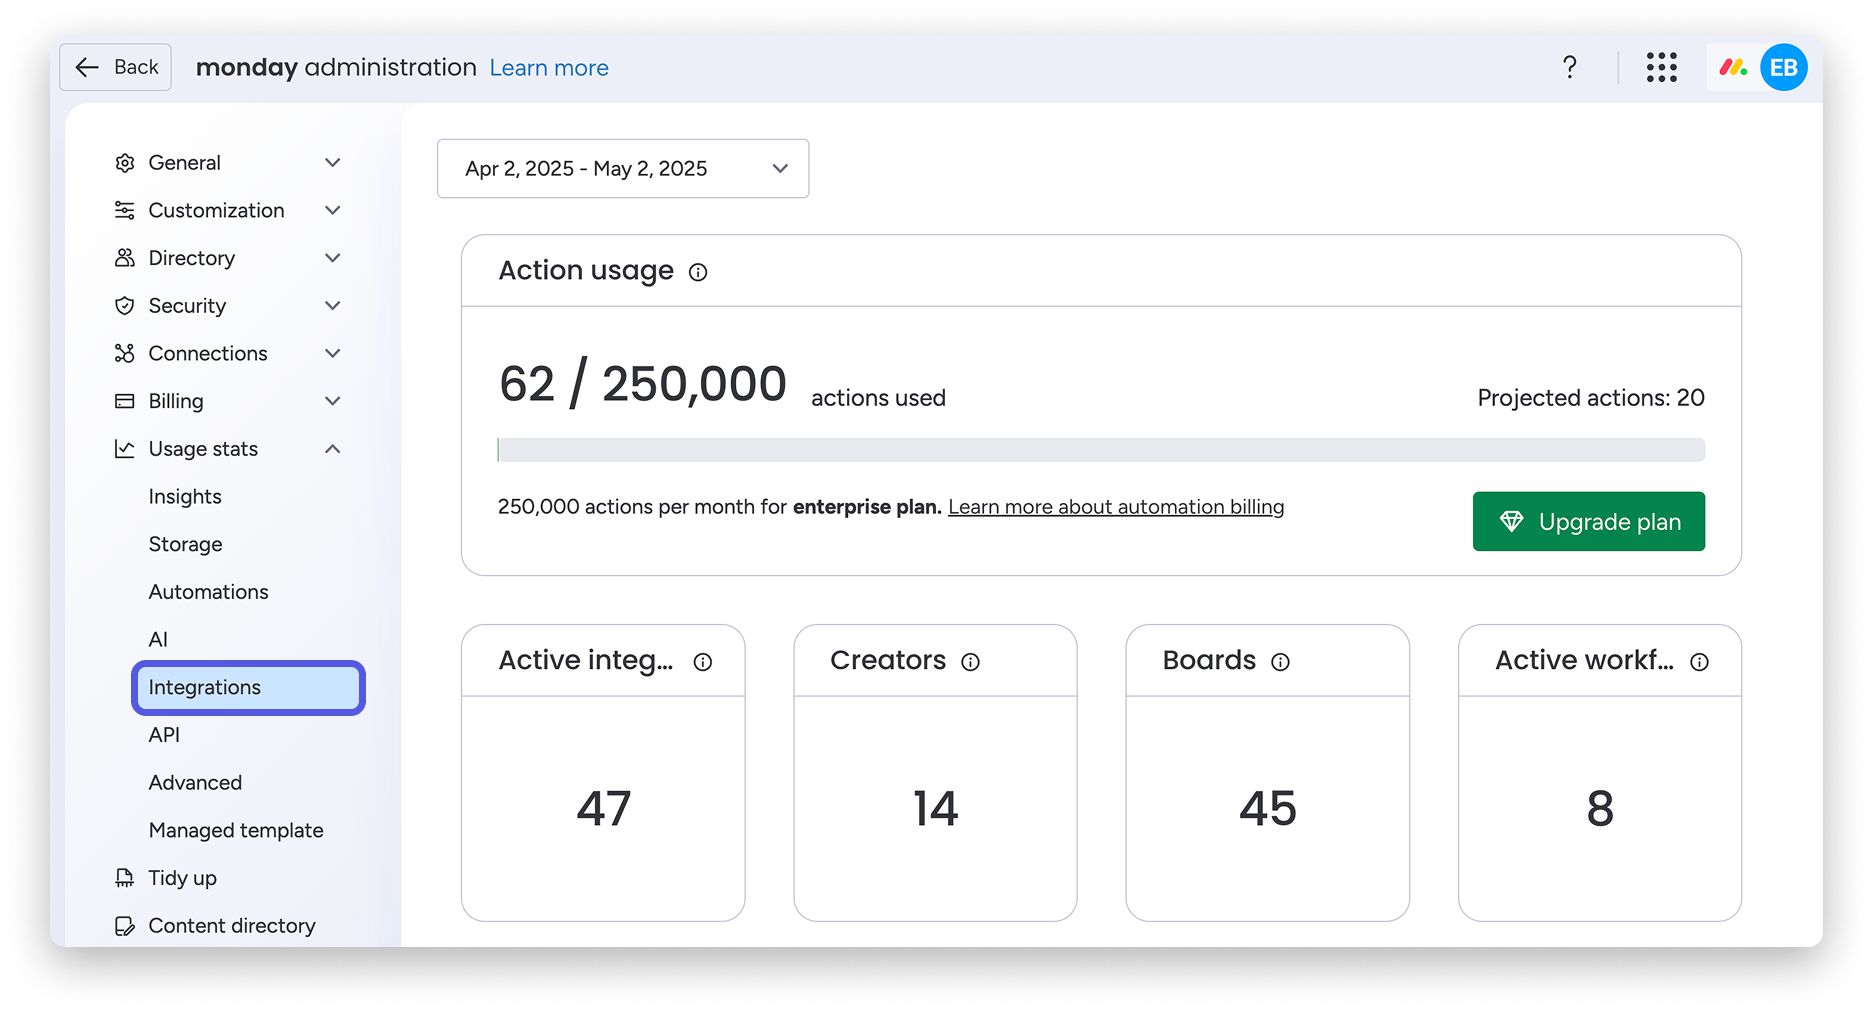
Task: Click the Upgrade plan button
Action: pos(1588,521)
